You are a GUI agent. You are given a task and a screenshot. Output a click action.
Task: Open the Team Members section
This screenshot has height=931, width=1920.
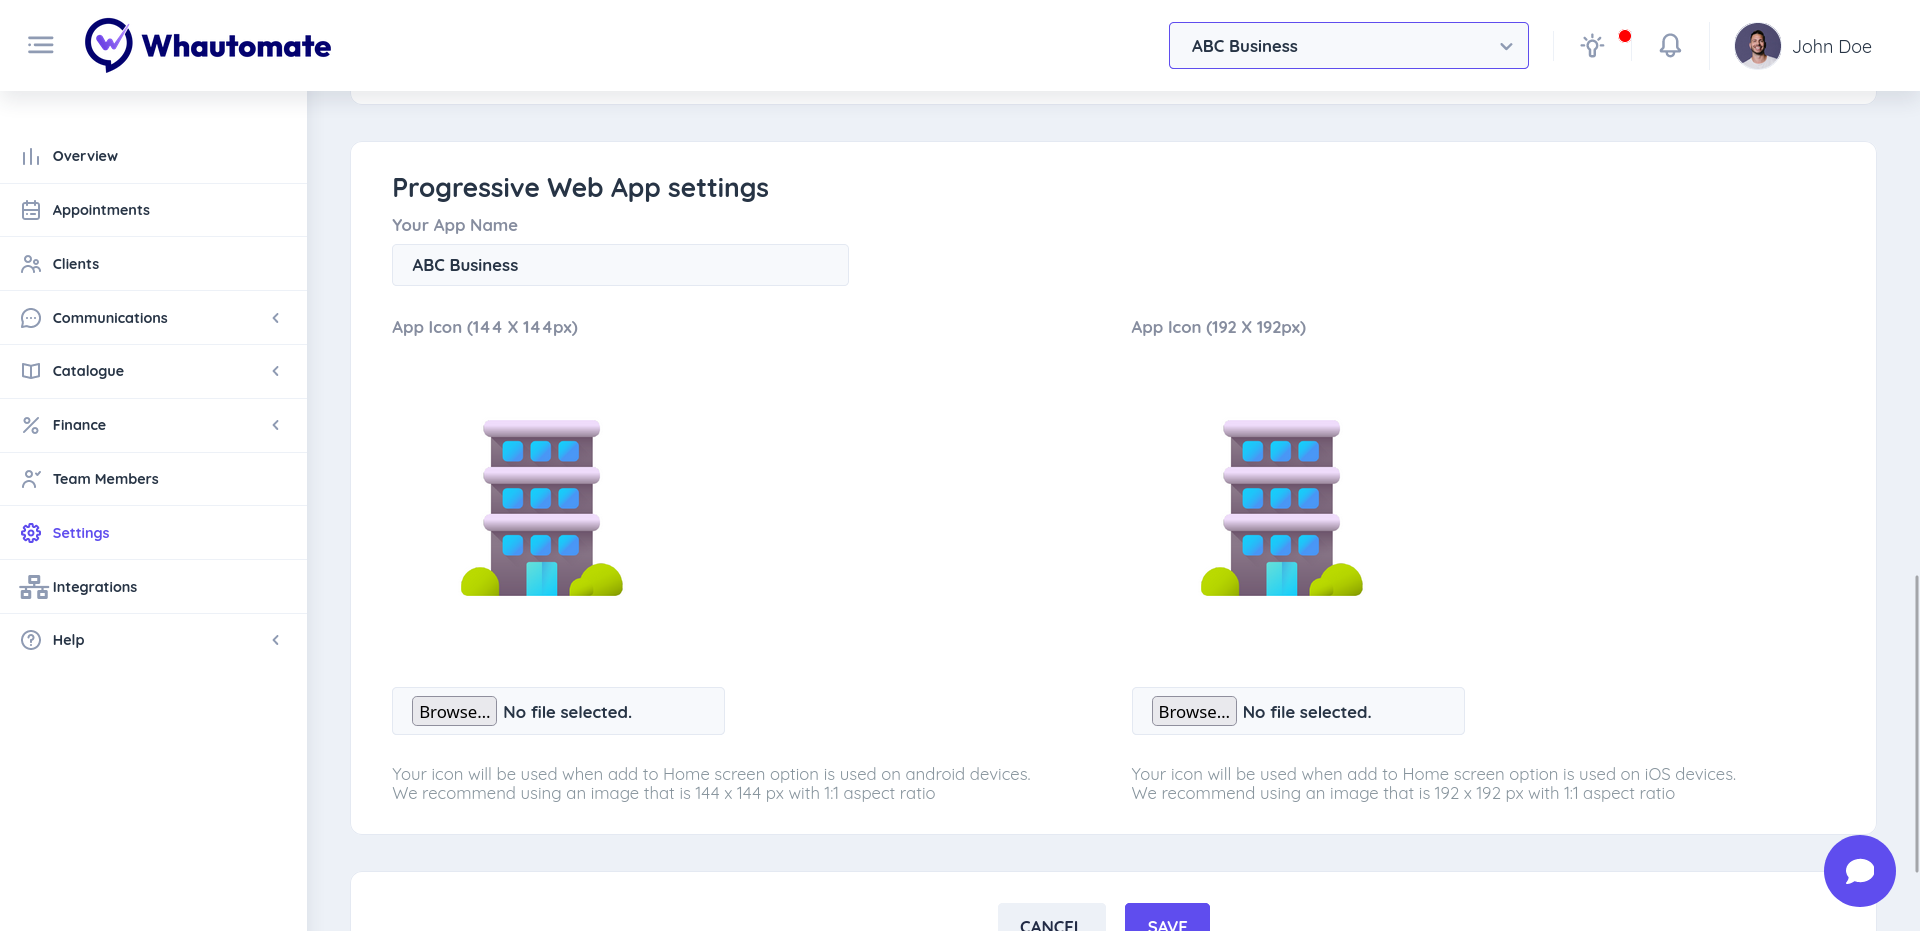(105, 479)
